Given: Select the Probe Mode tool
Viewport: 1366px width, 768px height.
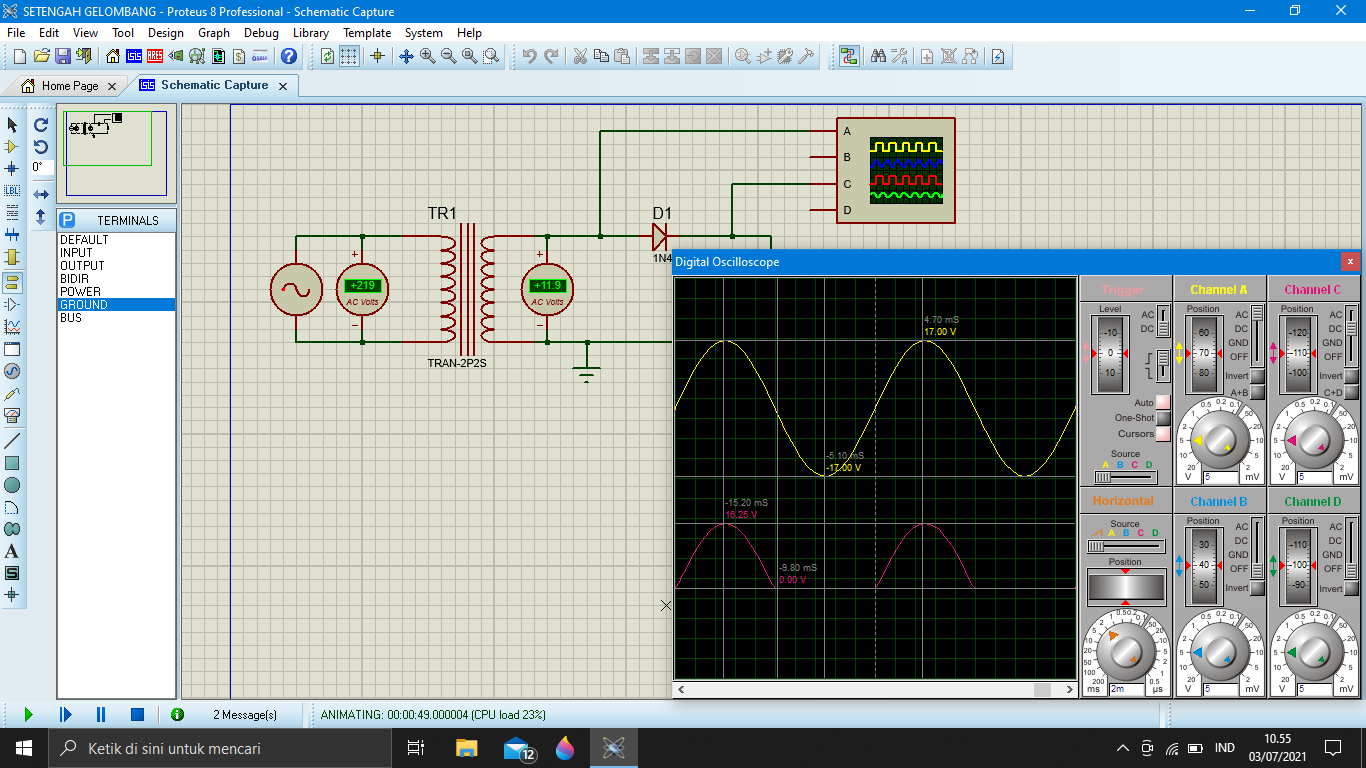Looking at the screenshot, I should click(x=12, y=393).
